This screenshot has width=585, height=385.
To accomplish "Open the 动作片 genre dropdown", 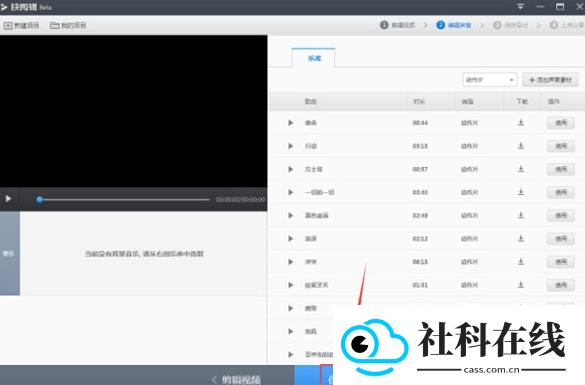I will (490, 80).
